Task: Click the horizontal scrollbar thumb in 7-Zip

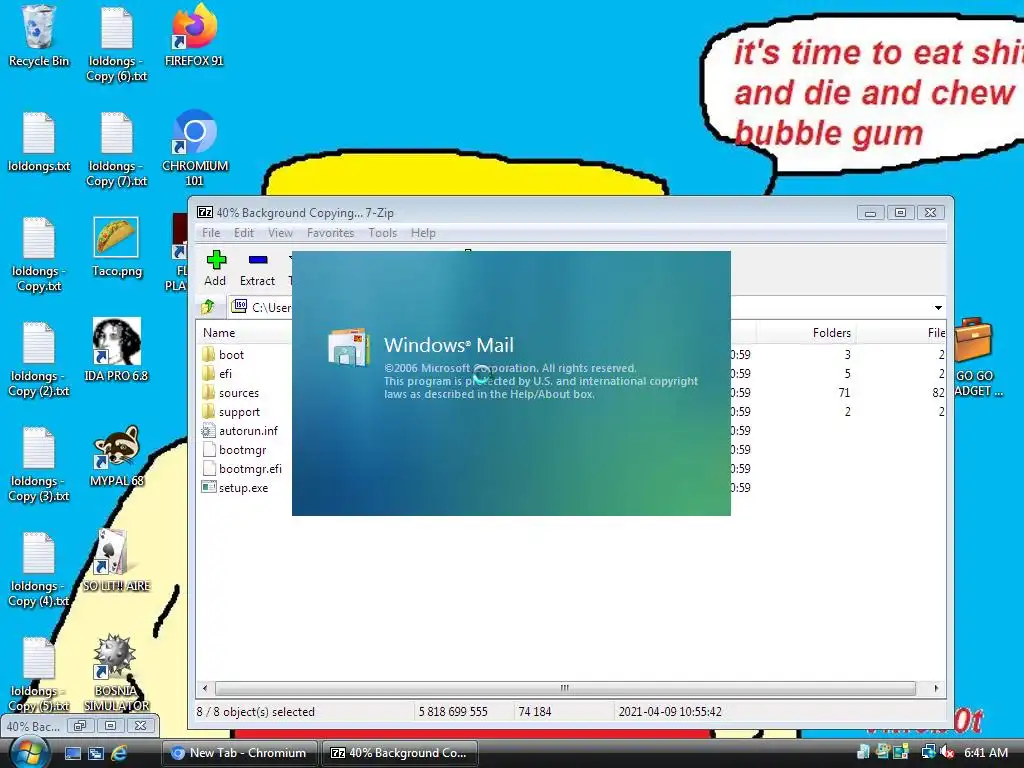Action: (x=565, y=688)
